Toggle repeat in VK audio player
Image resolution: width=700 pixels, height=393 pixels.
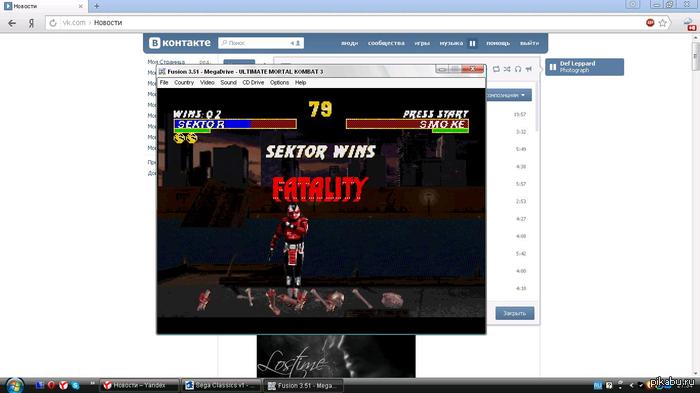496,69
